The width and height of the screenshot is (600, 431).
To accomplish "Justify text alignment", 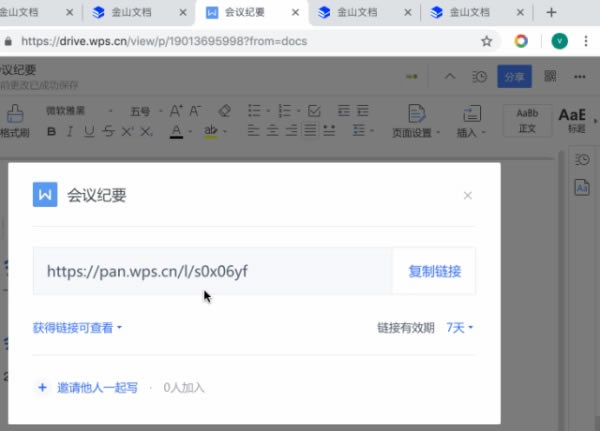I will pyautogui.click(x=310, y=131).
